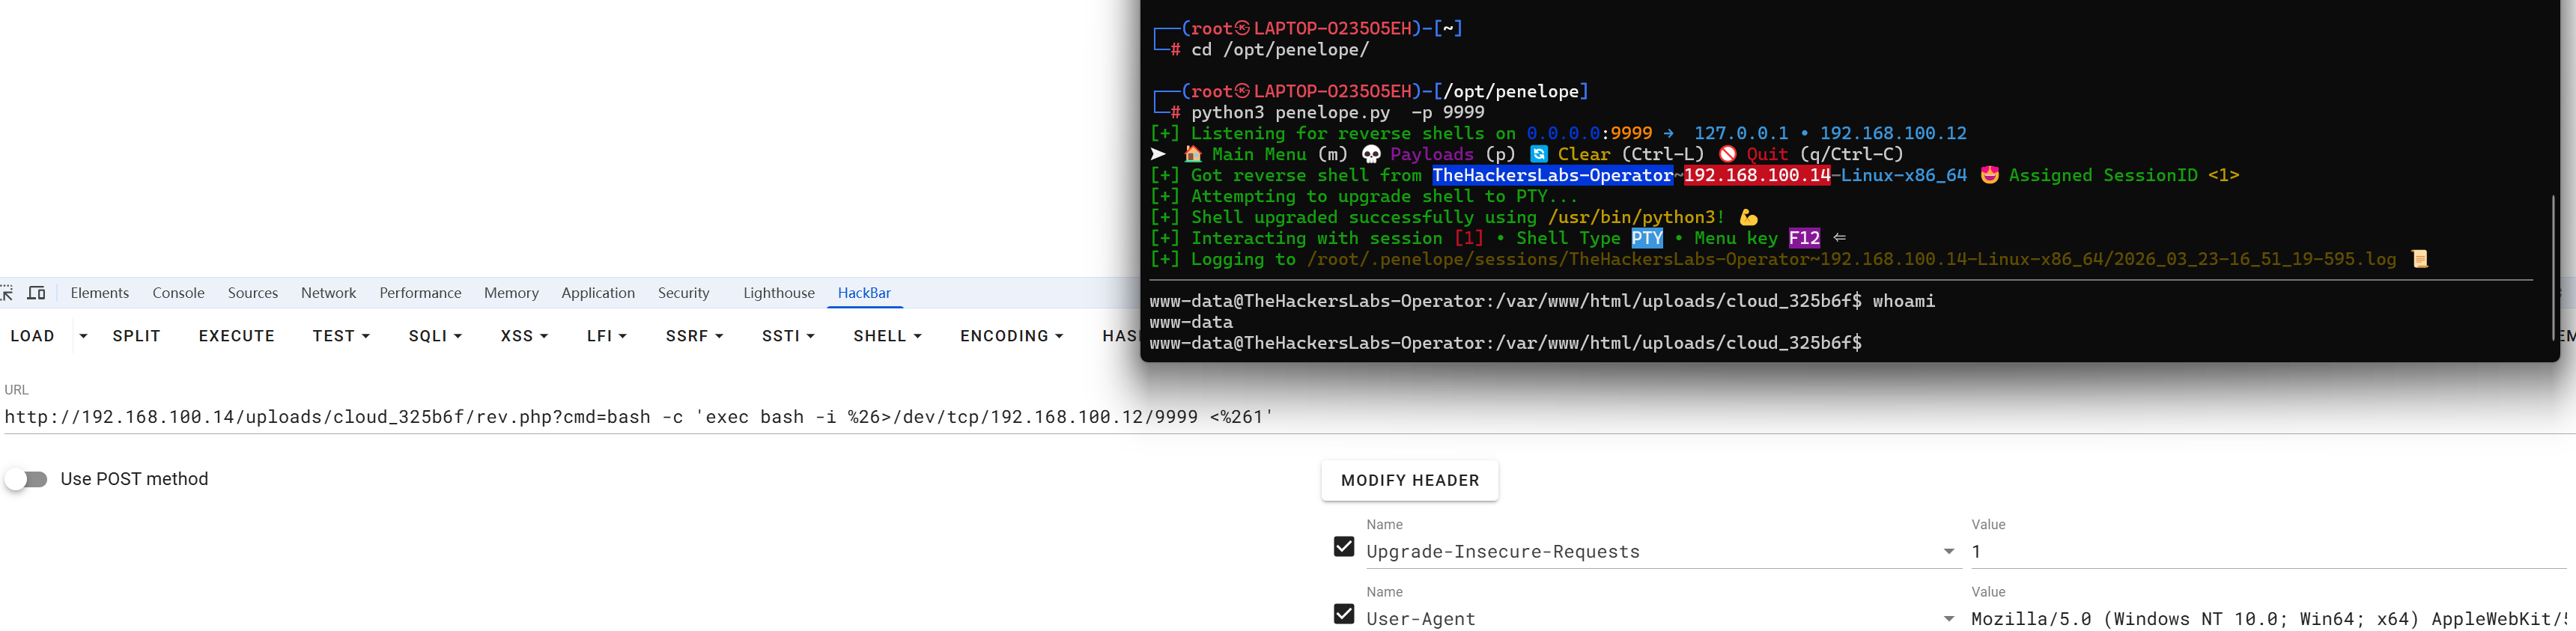Open the SSRF dropdown menu
This screenshot has height=631, width=2576.
[x=694, y=336]
